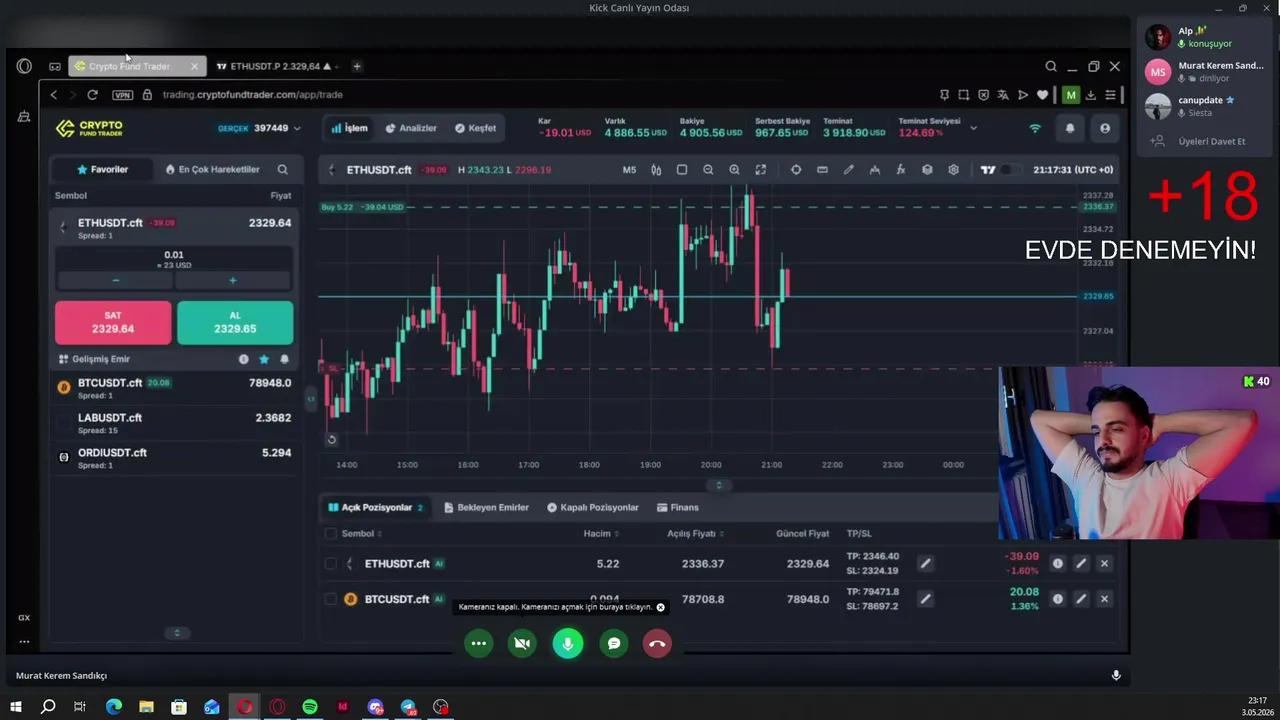The width and height of the screenshot is (1280, 720).
Task: Click the star icon beside Gelişmiş Emir
Action: 264,359
